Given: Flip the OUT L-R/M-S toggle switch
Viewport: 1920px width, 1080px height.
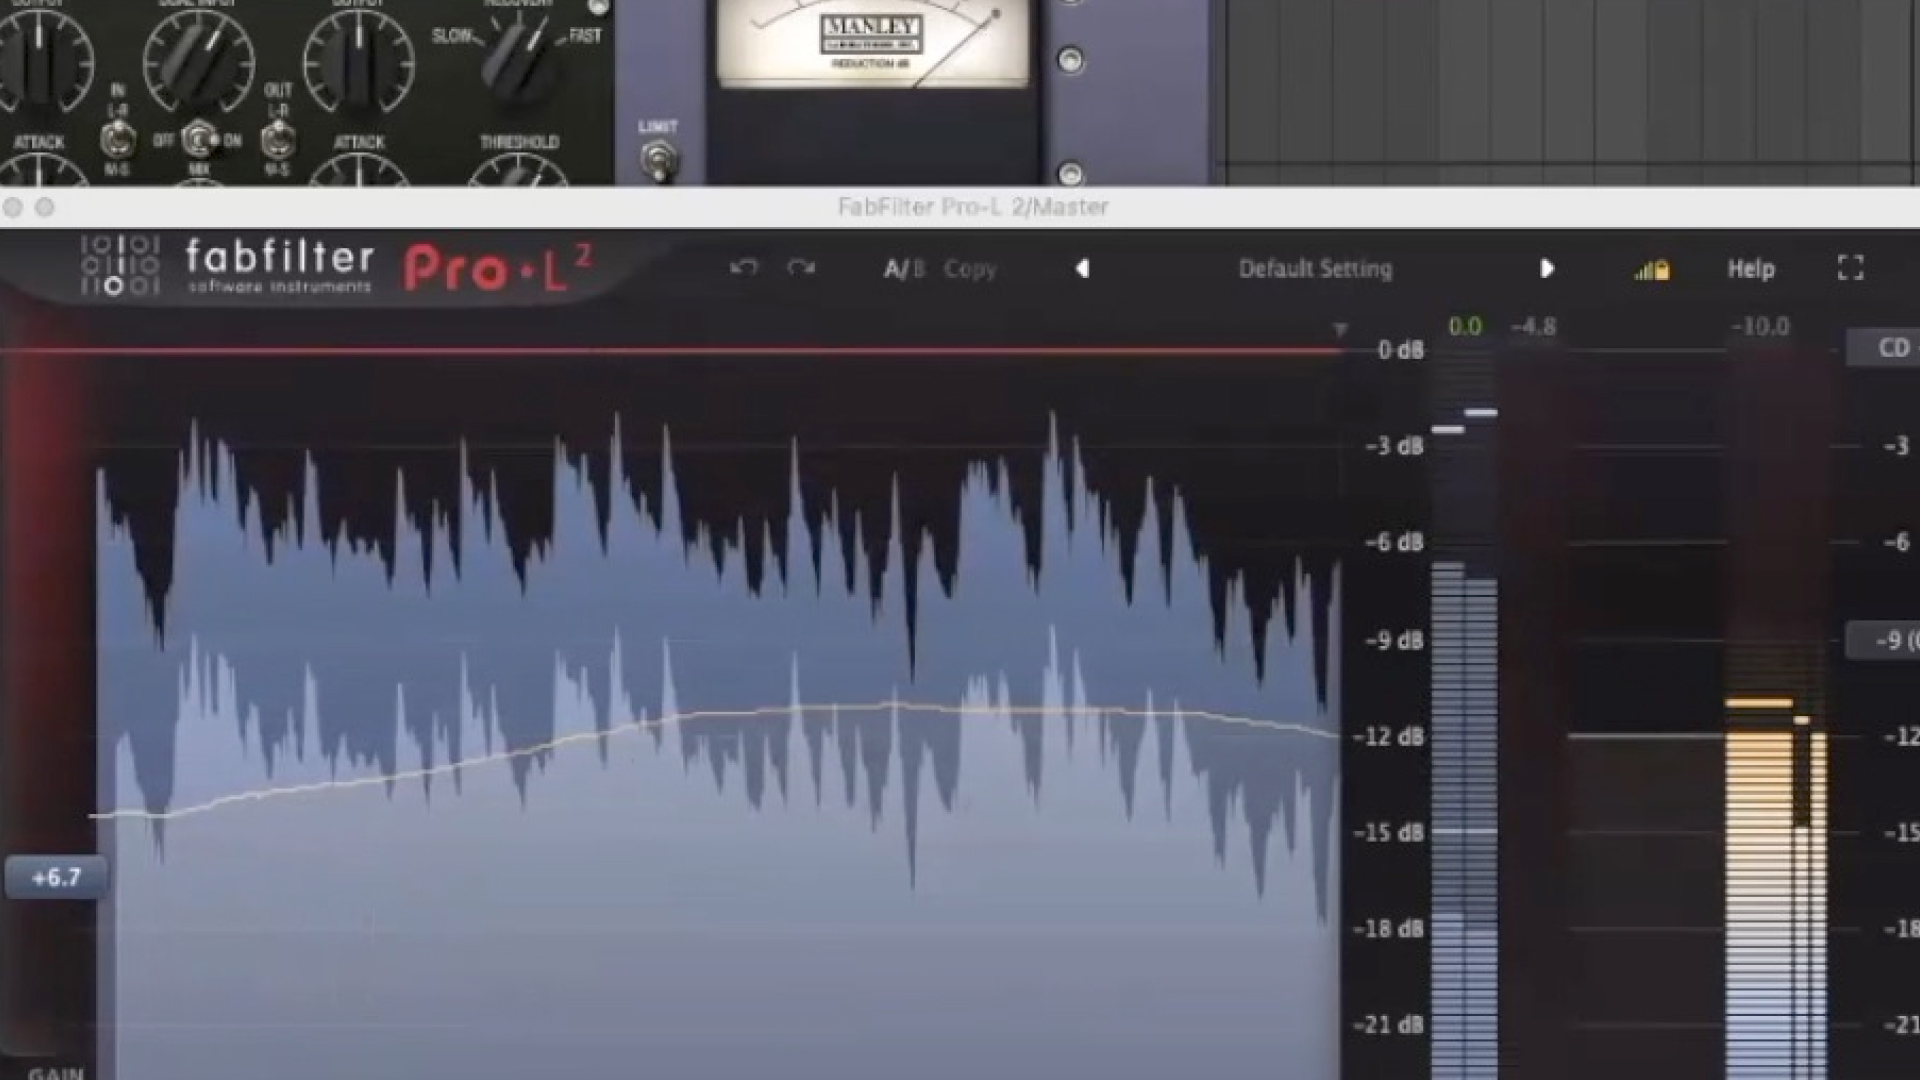Looking at the screenshot, I should pos(277,140).
